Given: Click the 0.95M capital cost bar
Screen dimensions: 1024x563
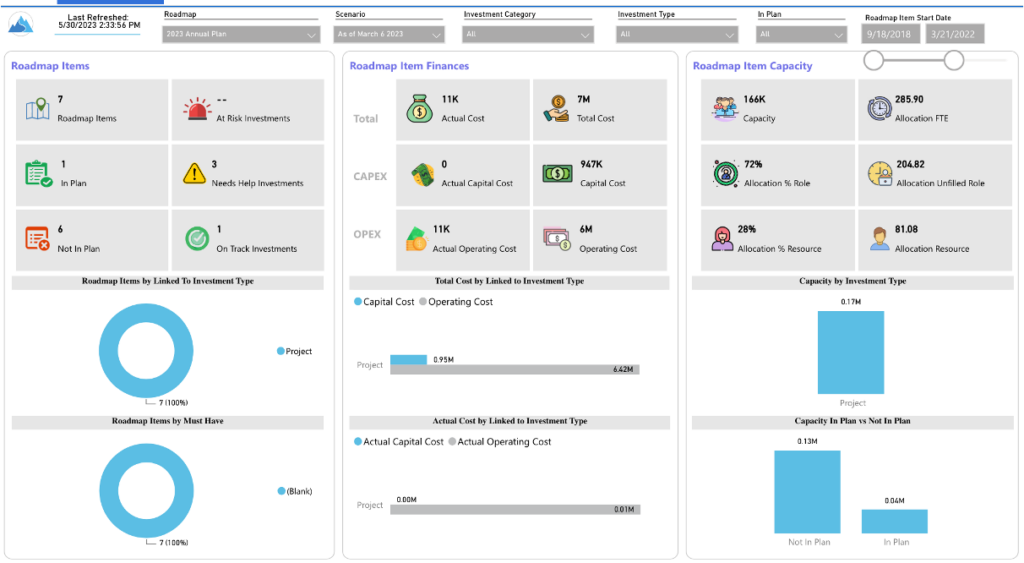Looking at the screenshot, I should pyautogui.click(x=408, y=359).
